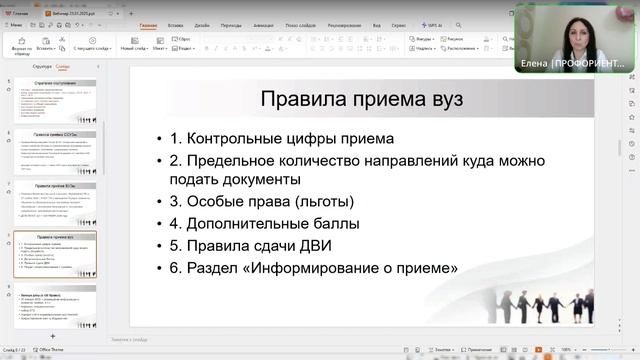Open the Анимация animation ribbon tab

click(263, 25)
